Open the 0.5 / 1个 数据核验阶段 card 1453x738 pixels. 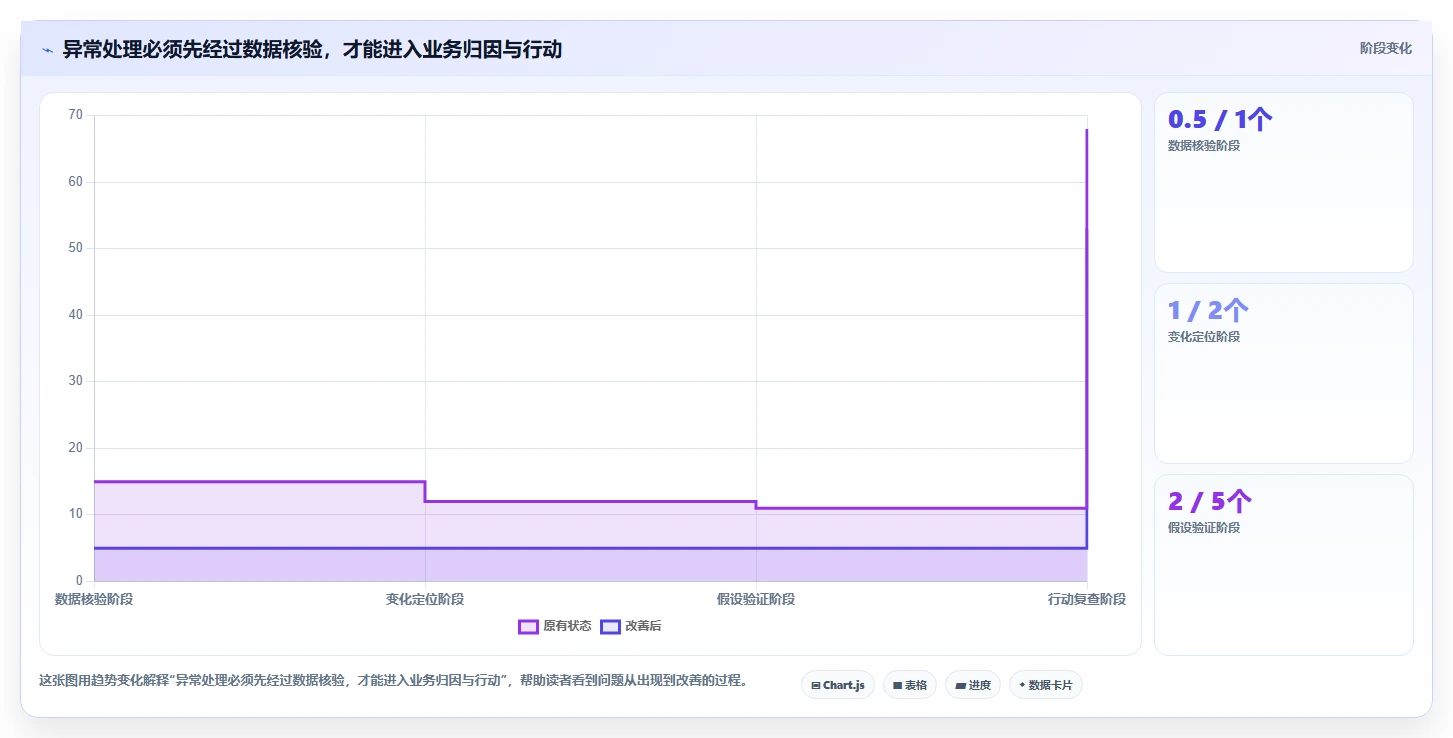point(1284,182)
